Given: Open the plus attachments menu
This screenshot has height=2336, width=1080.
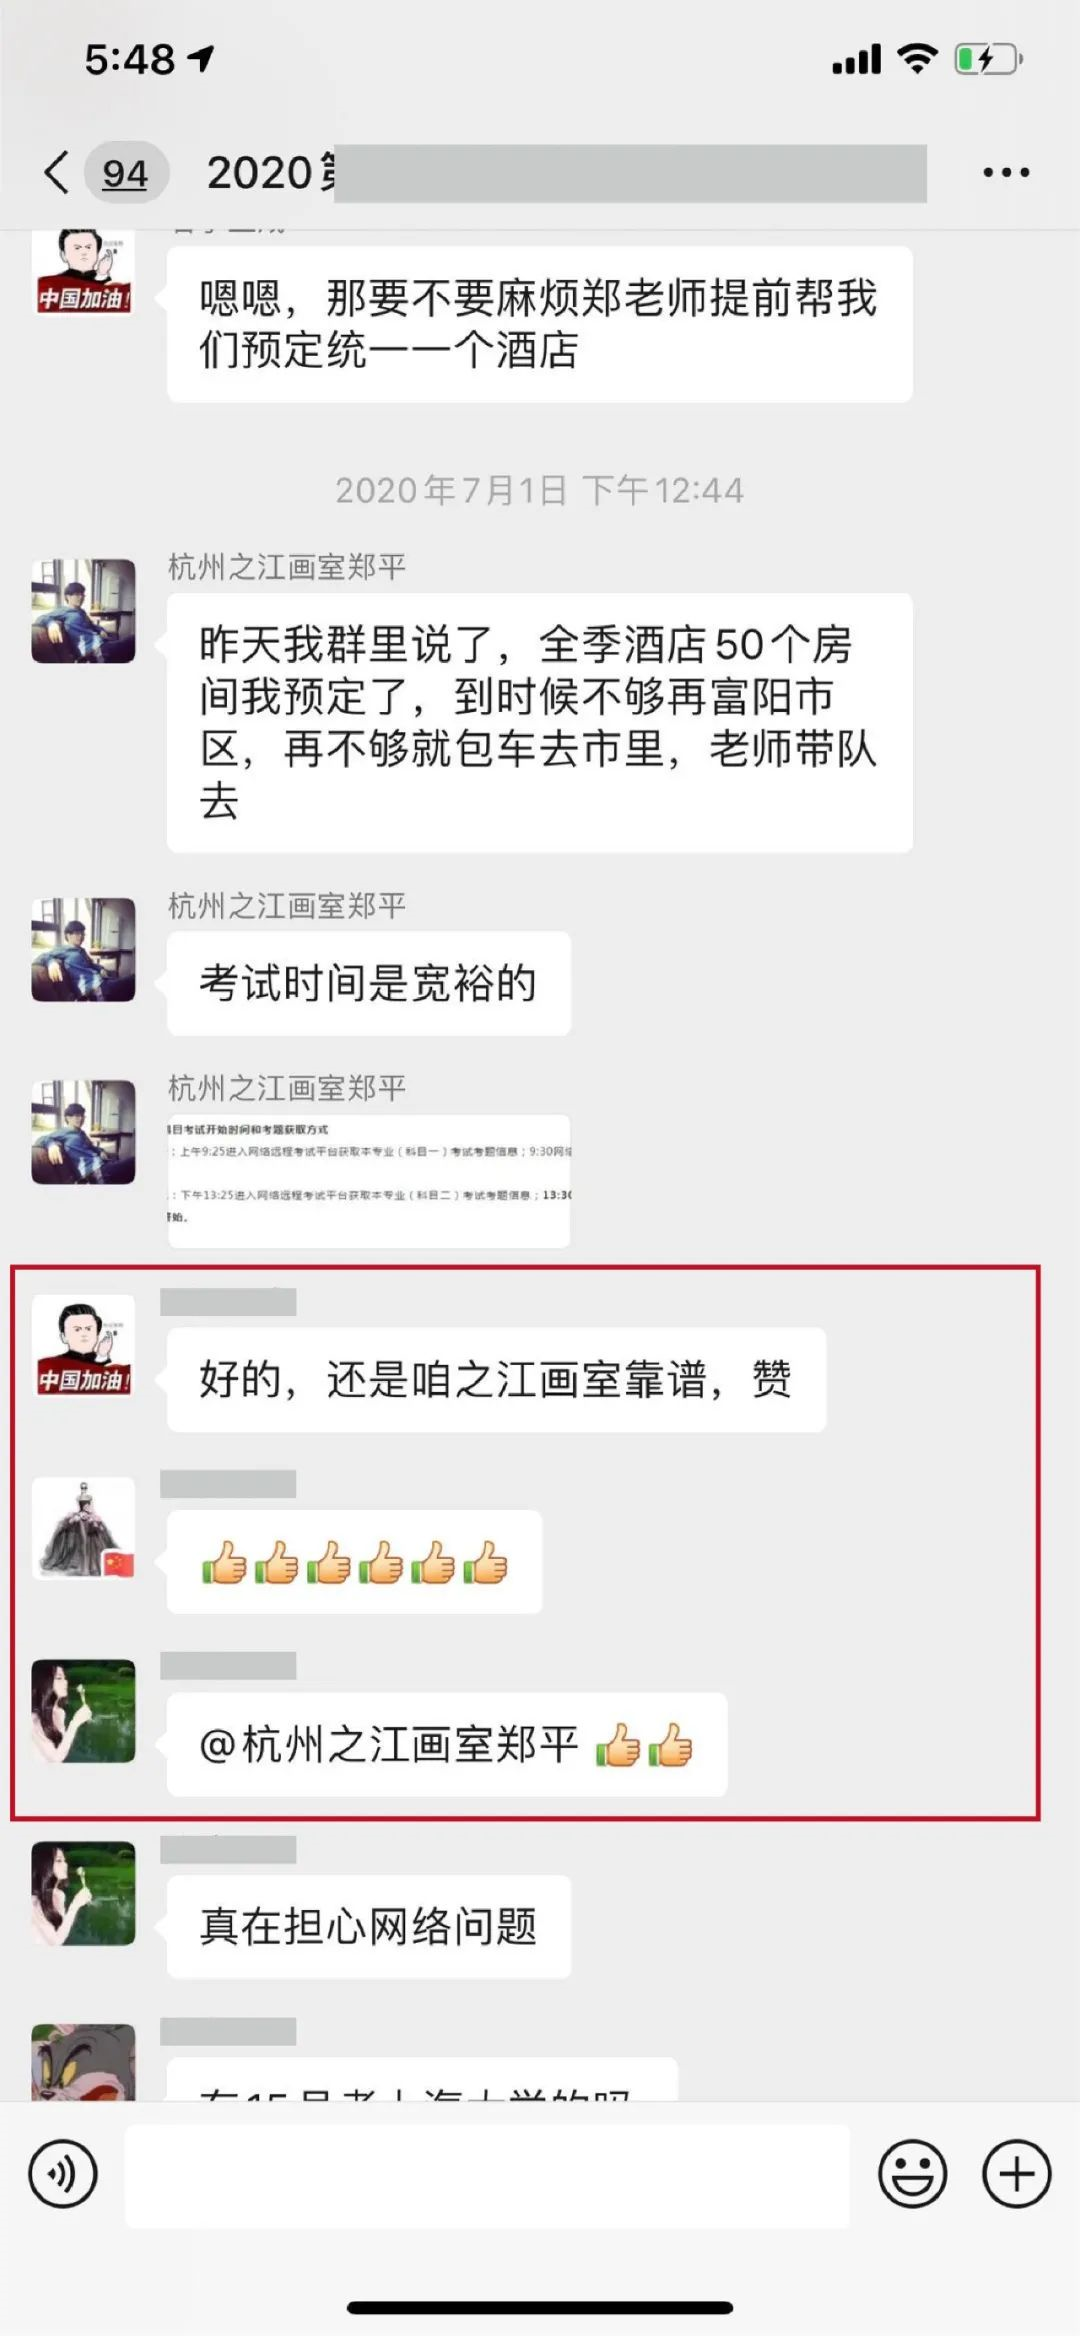Looking at the screenshot, I should (x=1016, y=2174).
